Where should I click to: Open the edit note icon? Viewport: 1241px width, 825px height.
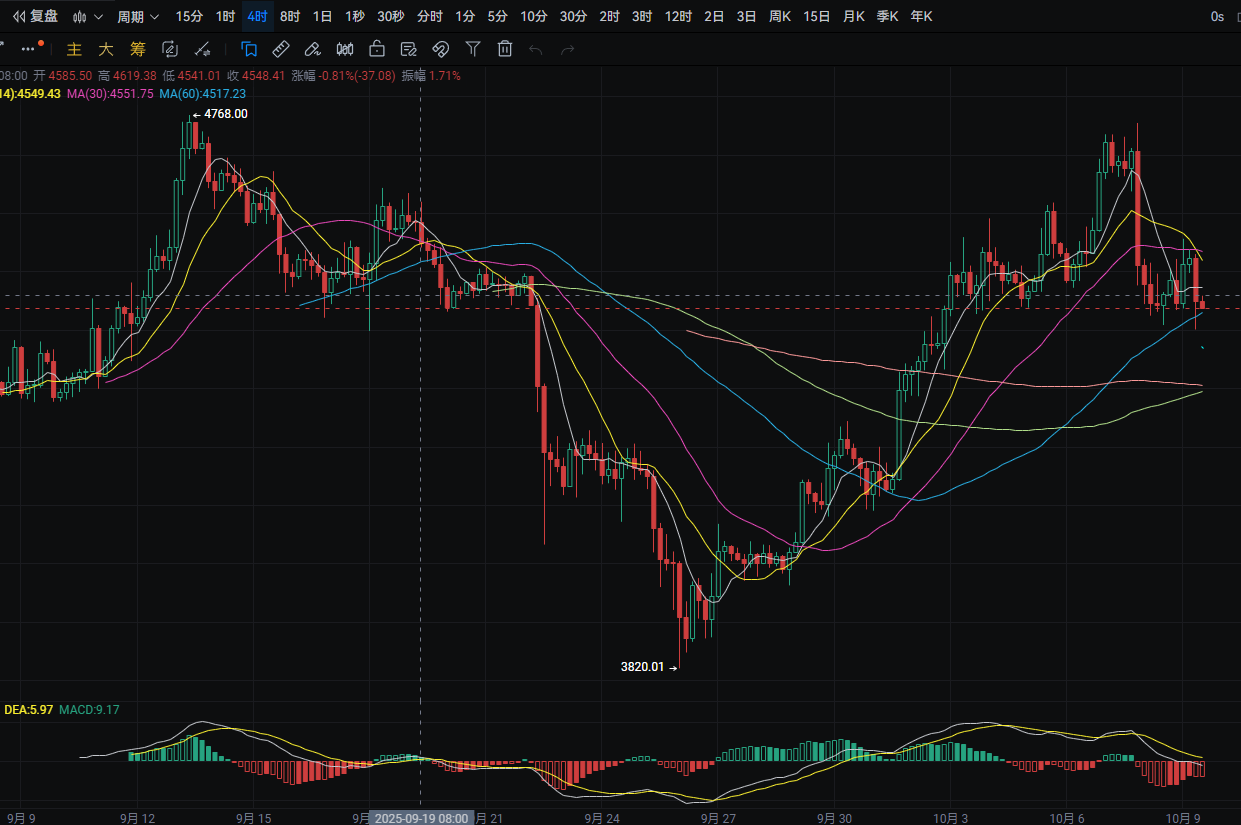(408, 49)
